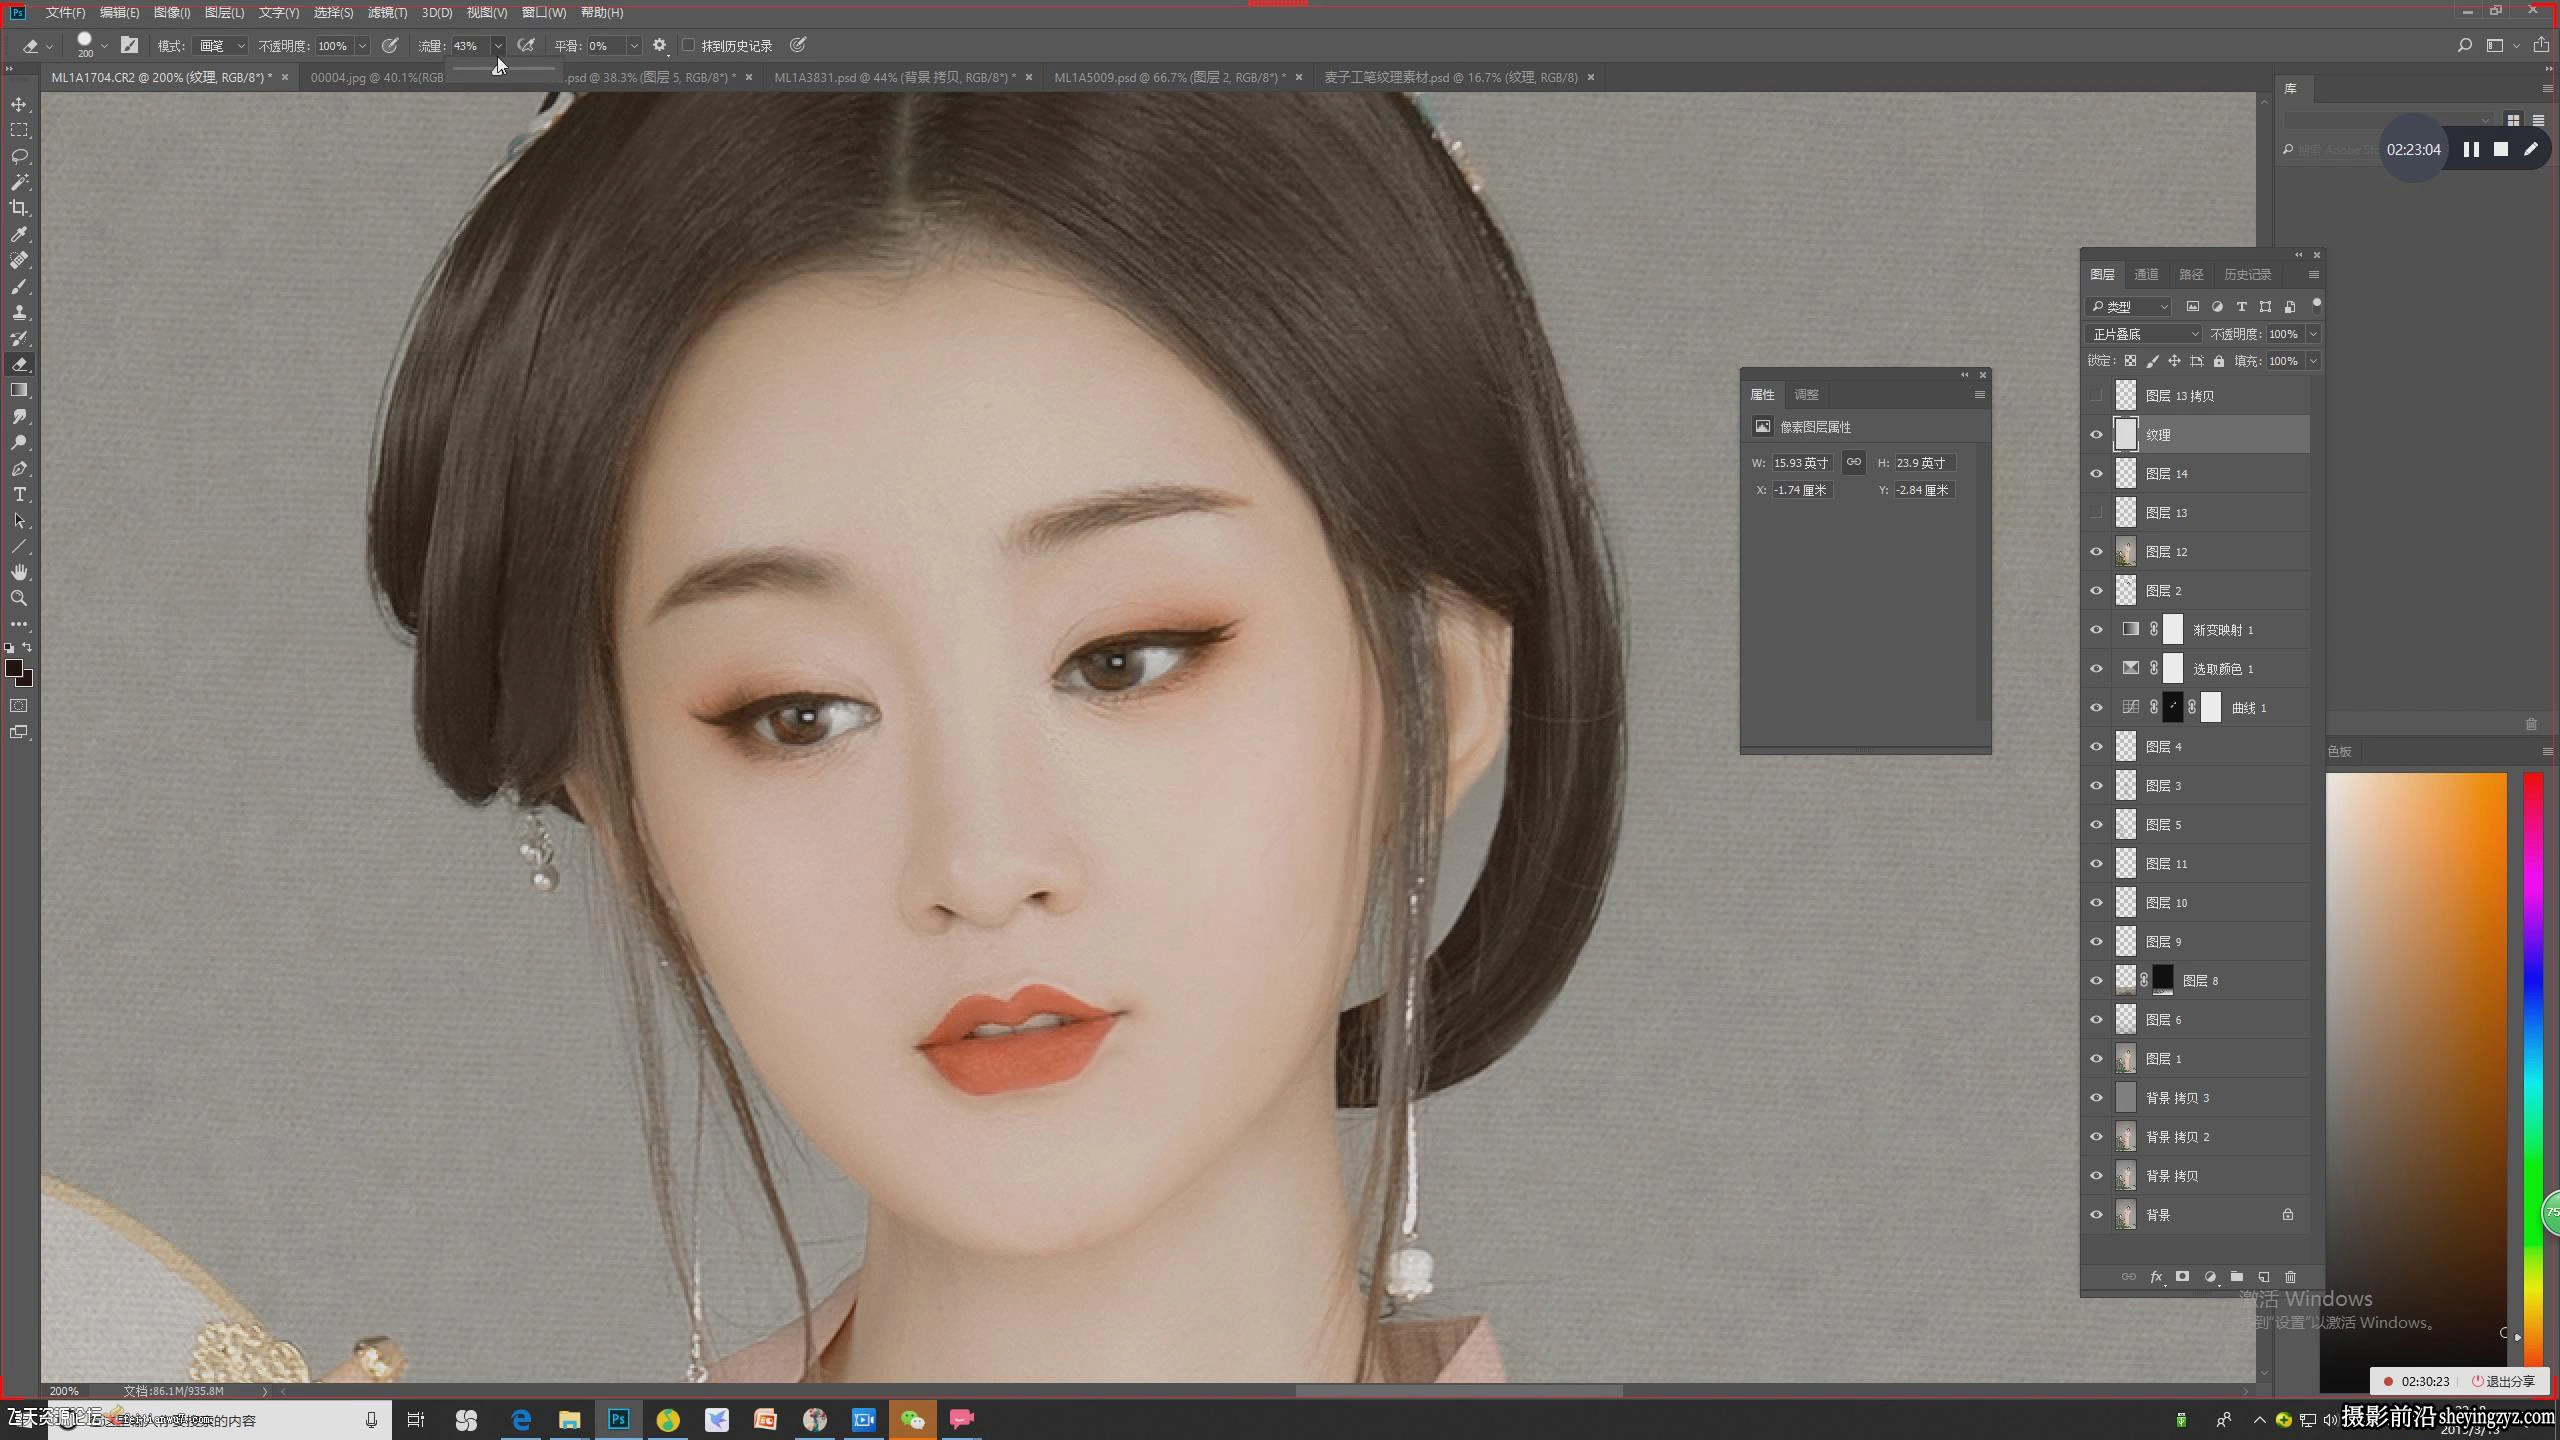Click the delete layer trash icon
Image resolution: width=2560 pixels, height=1440 pixels.
[x=2290, y=1277]
